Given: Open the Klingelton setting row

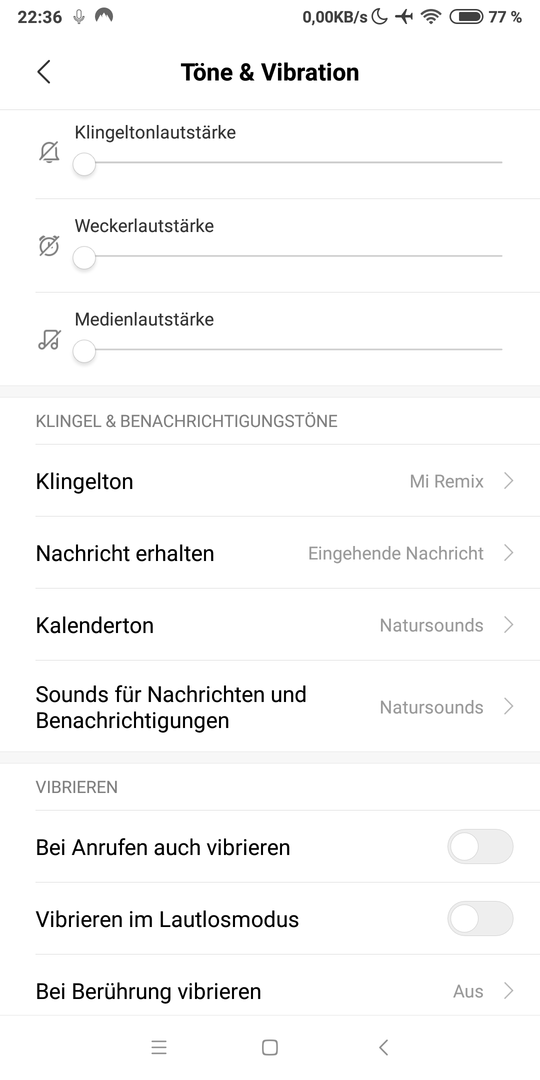Looking at the screenshot, I should 270,481.
